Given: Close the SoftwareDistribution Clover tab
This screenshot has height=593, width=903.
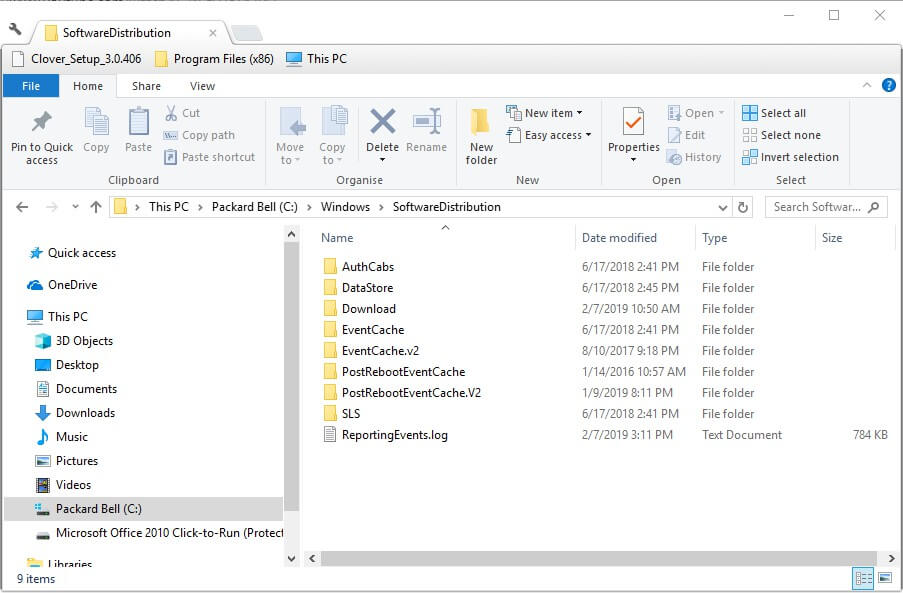Looking at the screenshot, I should [213, 33].
